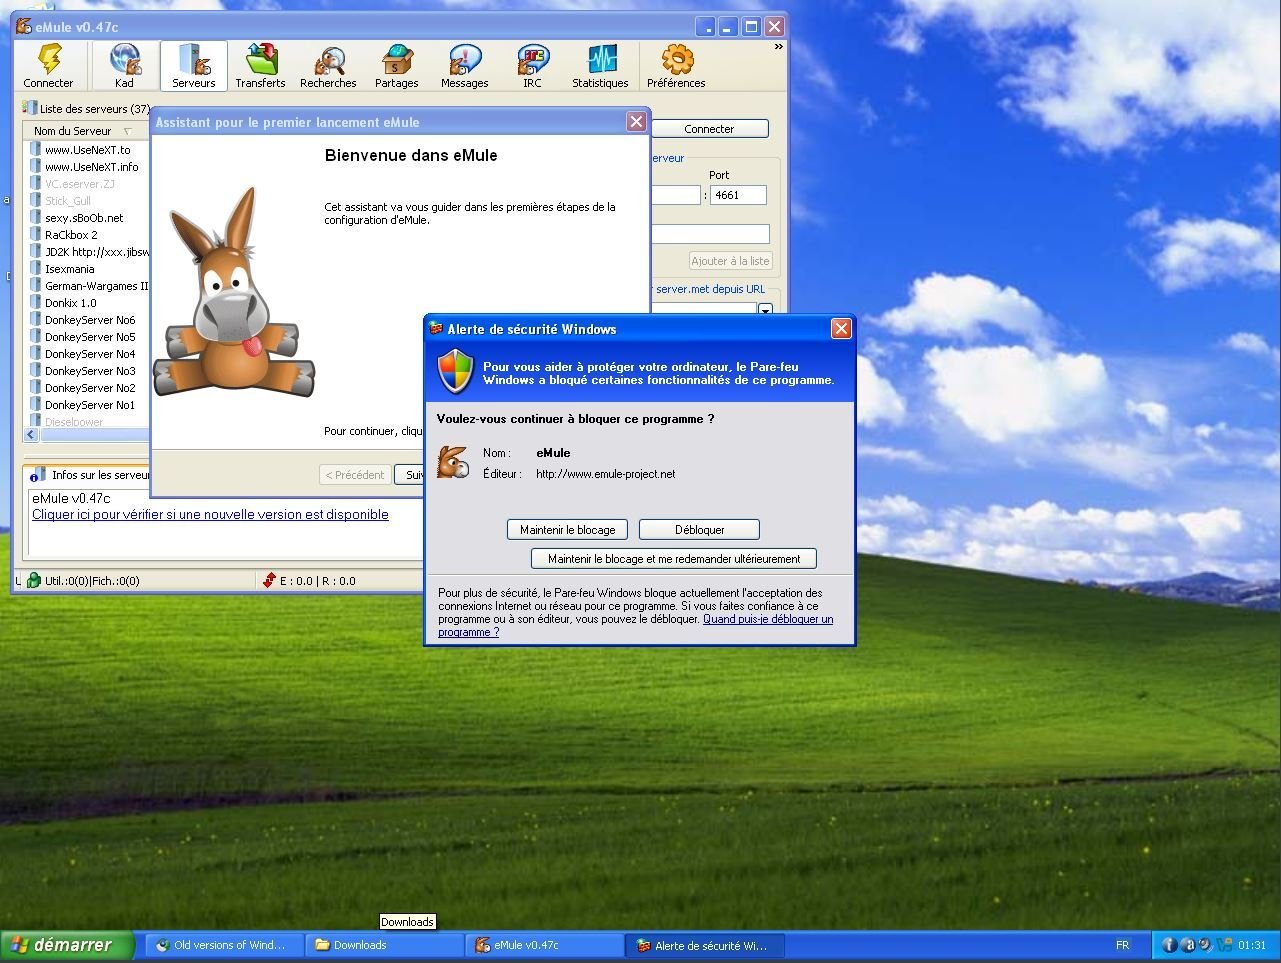Click the Port input field with 4661
1281x963 pixels.
click(738, 195)
